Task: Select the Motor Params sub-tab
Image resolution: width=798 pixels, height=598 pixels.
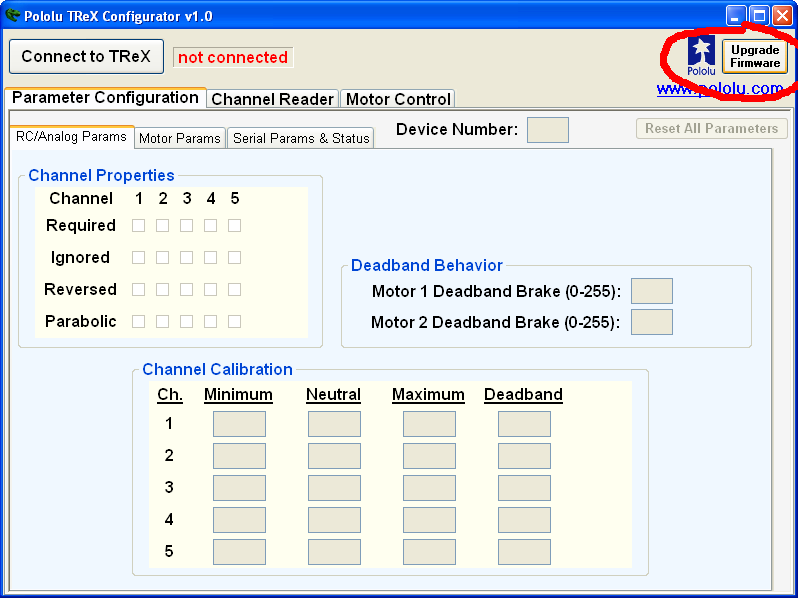Action: [179, 138]
